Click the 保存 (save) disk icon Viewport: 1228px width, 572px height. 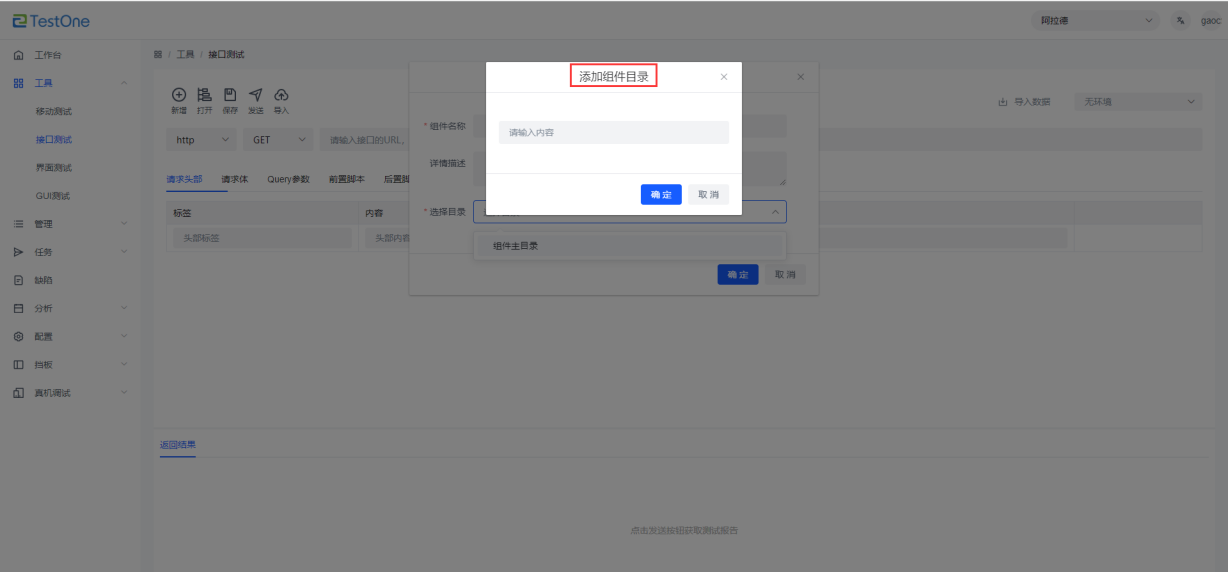pos(230,94)
